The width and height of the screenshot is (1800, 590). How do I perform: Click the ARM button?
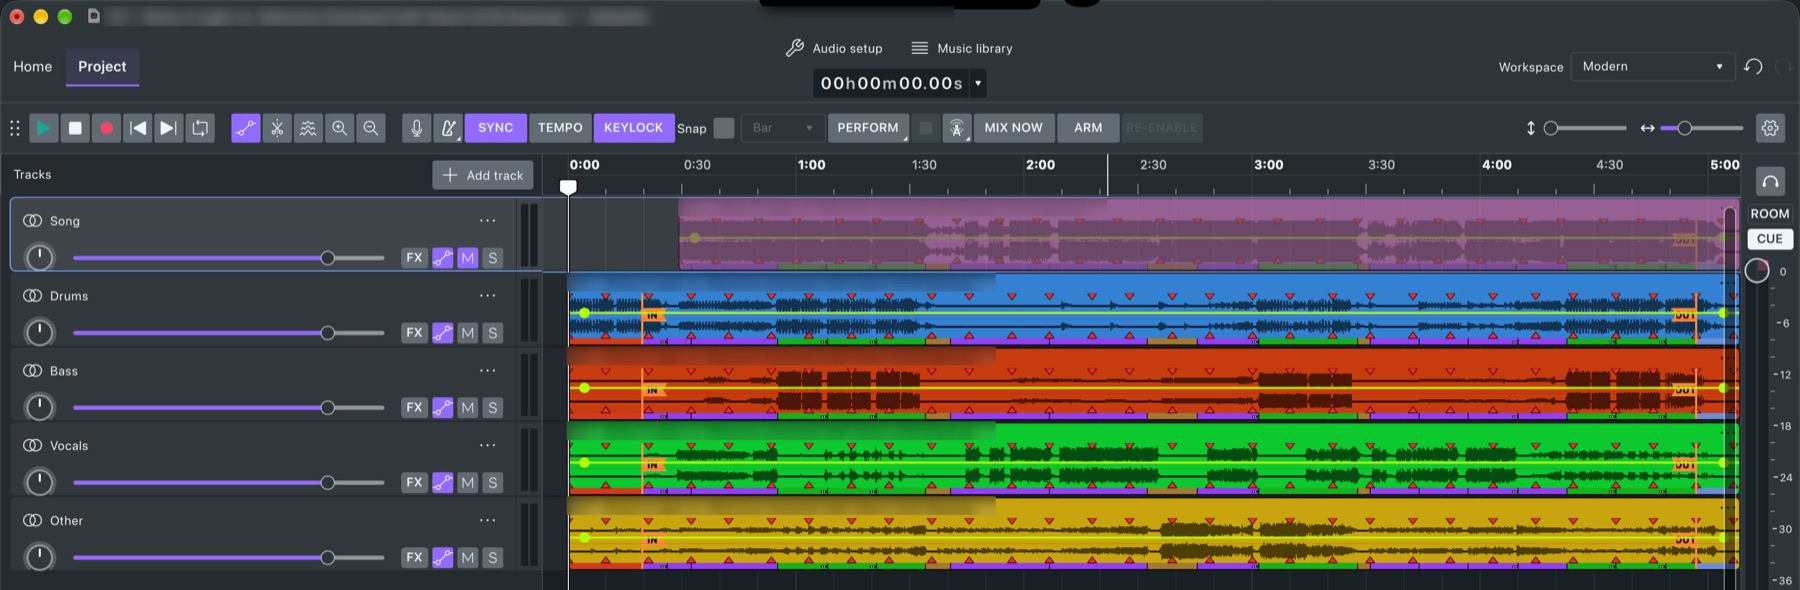pos(1088,128)
